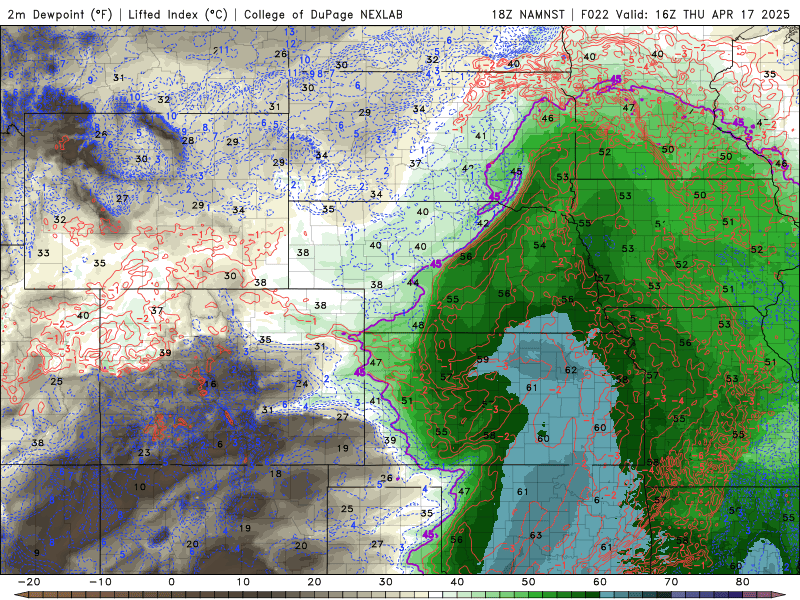
Task: Click the dewpoint value 16 on the map
Action: click(210, 384)
